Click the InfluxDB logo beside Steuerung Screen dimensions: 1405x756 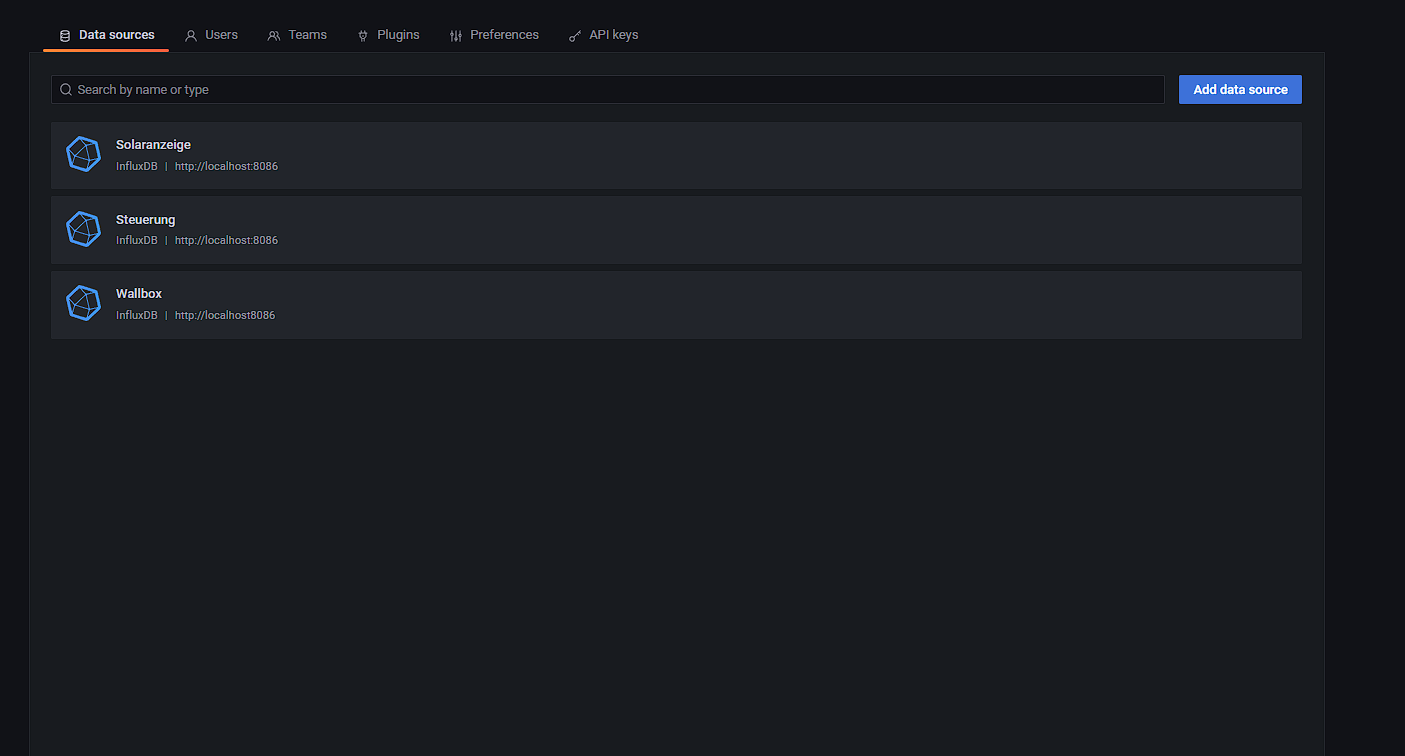[x=83, y=229]
